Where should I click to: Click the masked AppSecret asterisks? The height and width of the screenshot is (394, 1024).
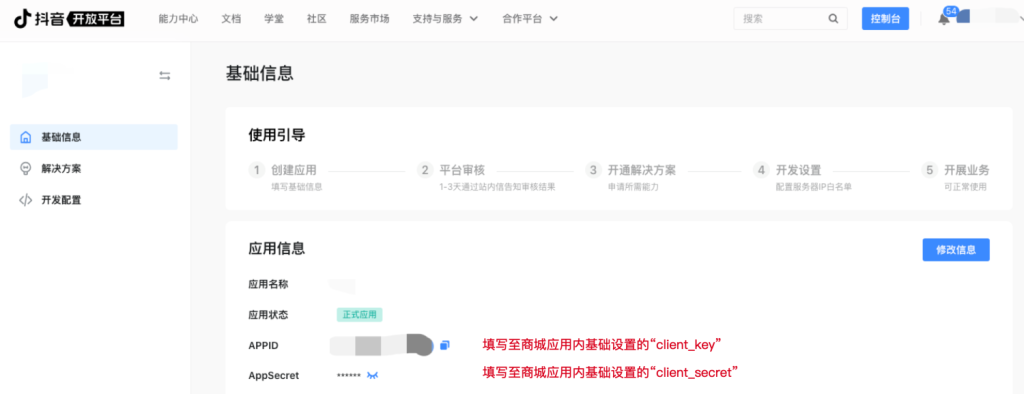349,376
